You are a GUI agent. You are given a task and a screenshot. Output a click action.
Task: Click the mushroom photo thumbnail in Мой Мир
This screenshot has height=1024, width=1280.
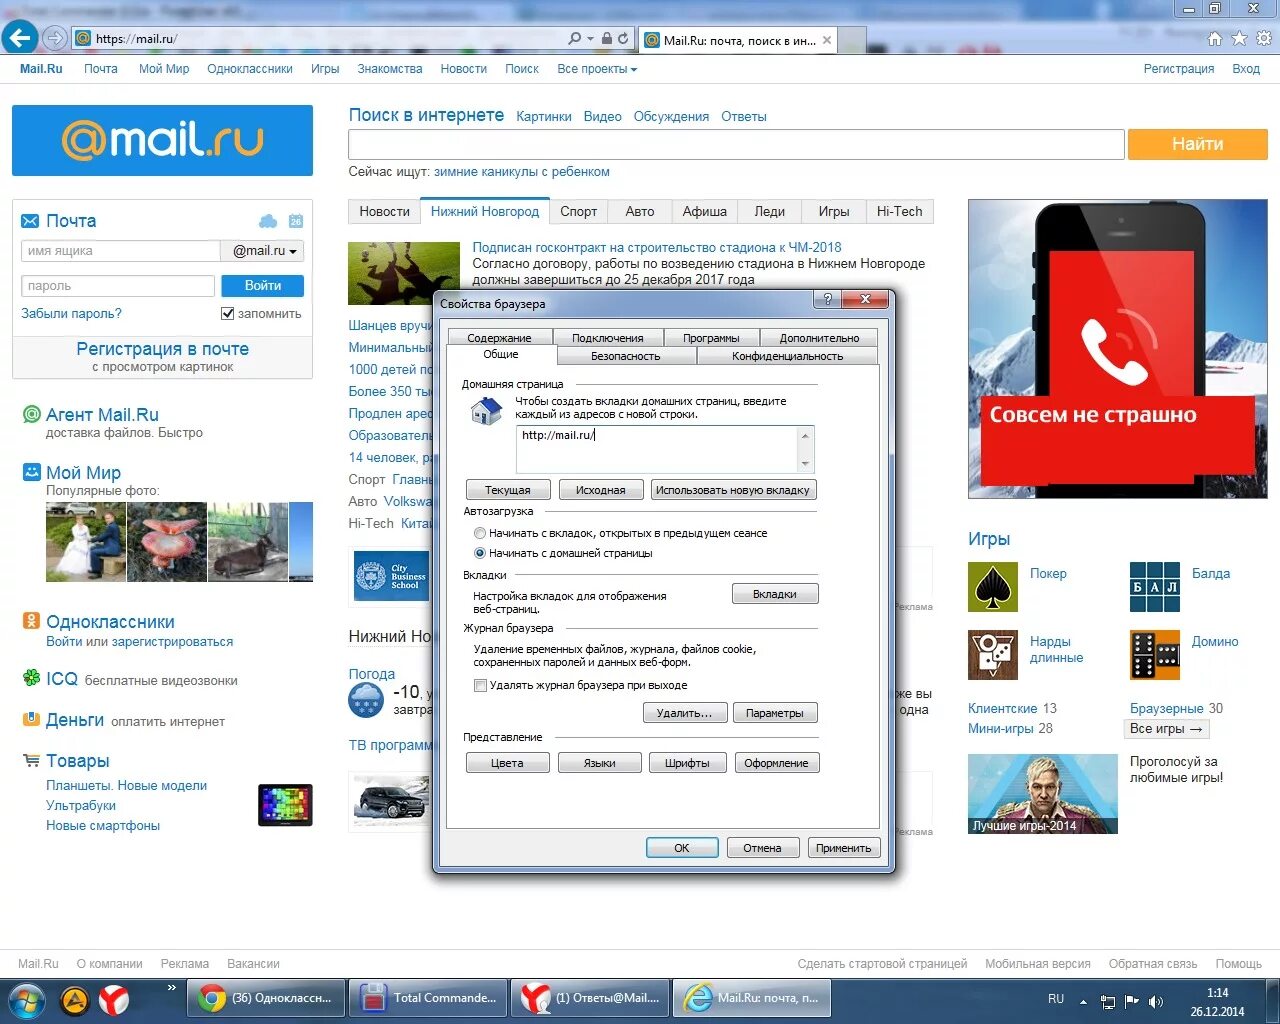coord(167,542)
